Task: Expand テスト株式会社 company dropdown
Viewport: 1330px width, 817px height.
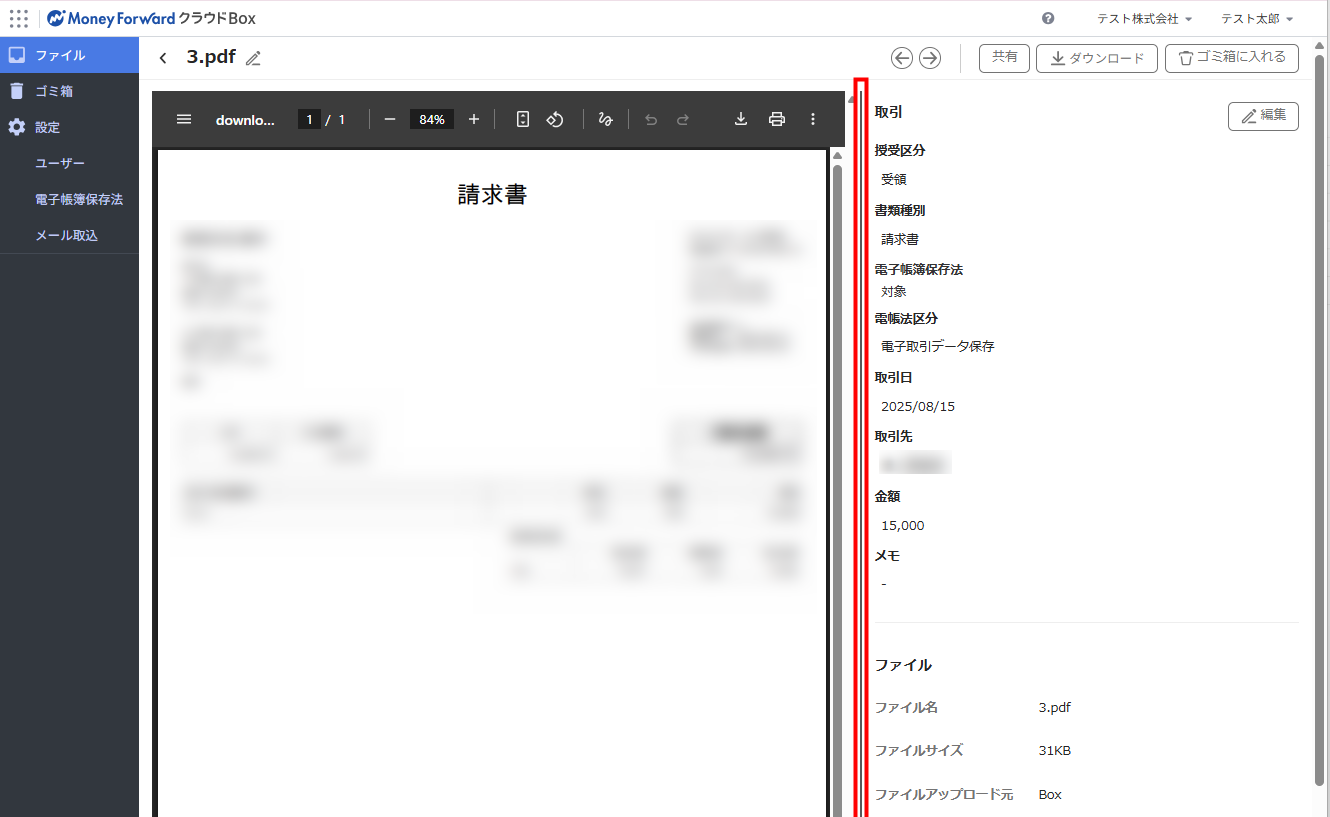Action: point(1144,18)
